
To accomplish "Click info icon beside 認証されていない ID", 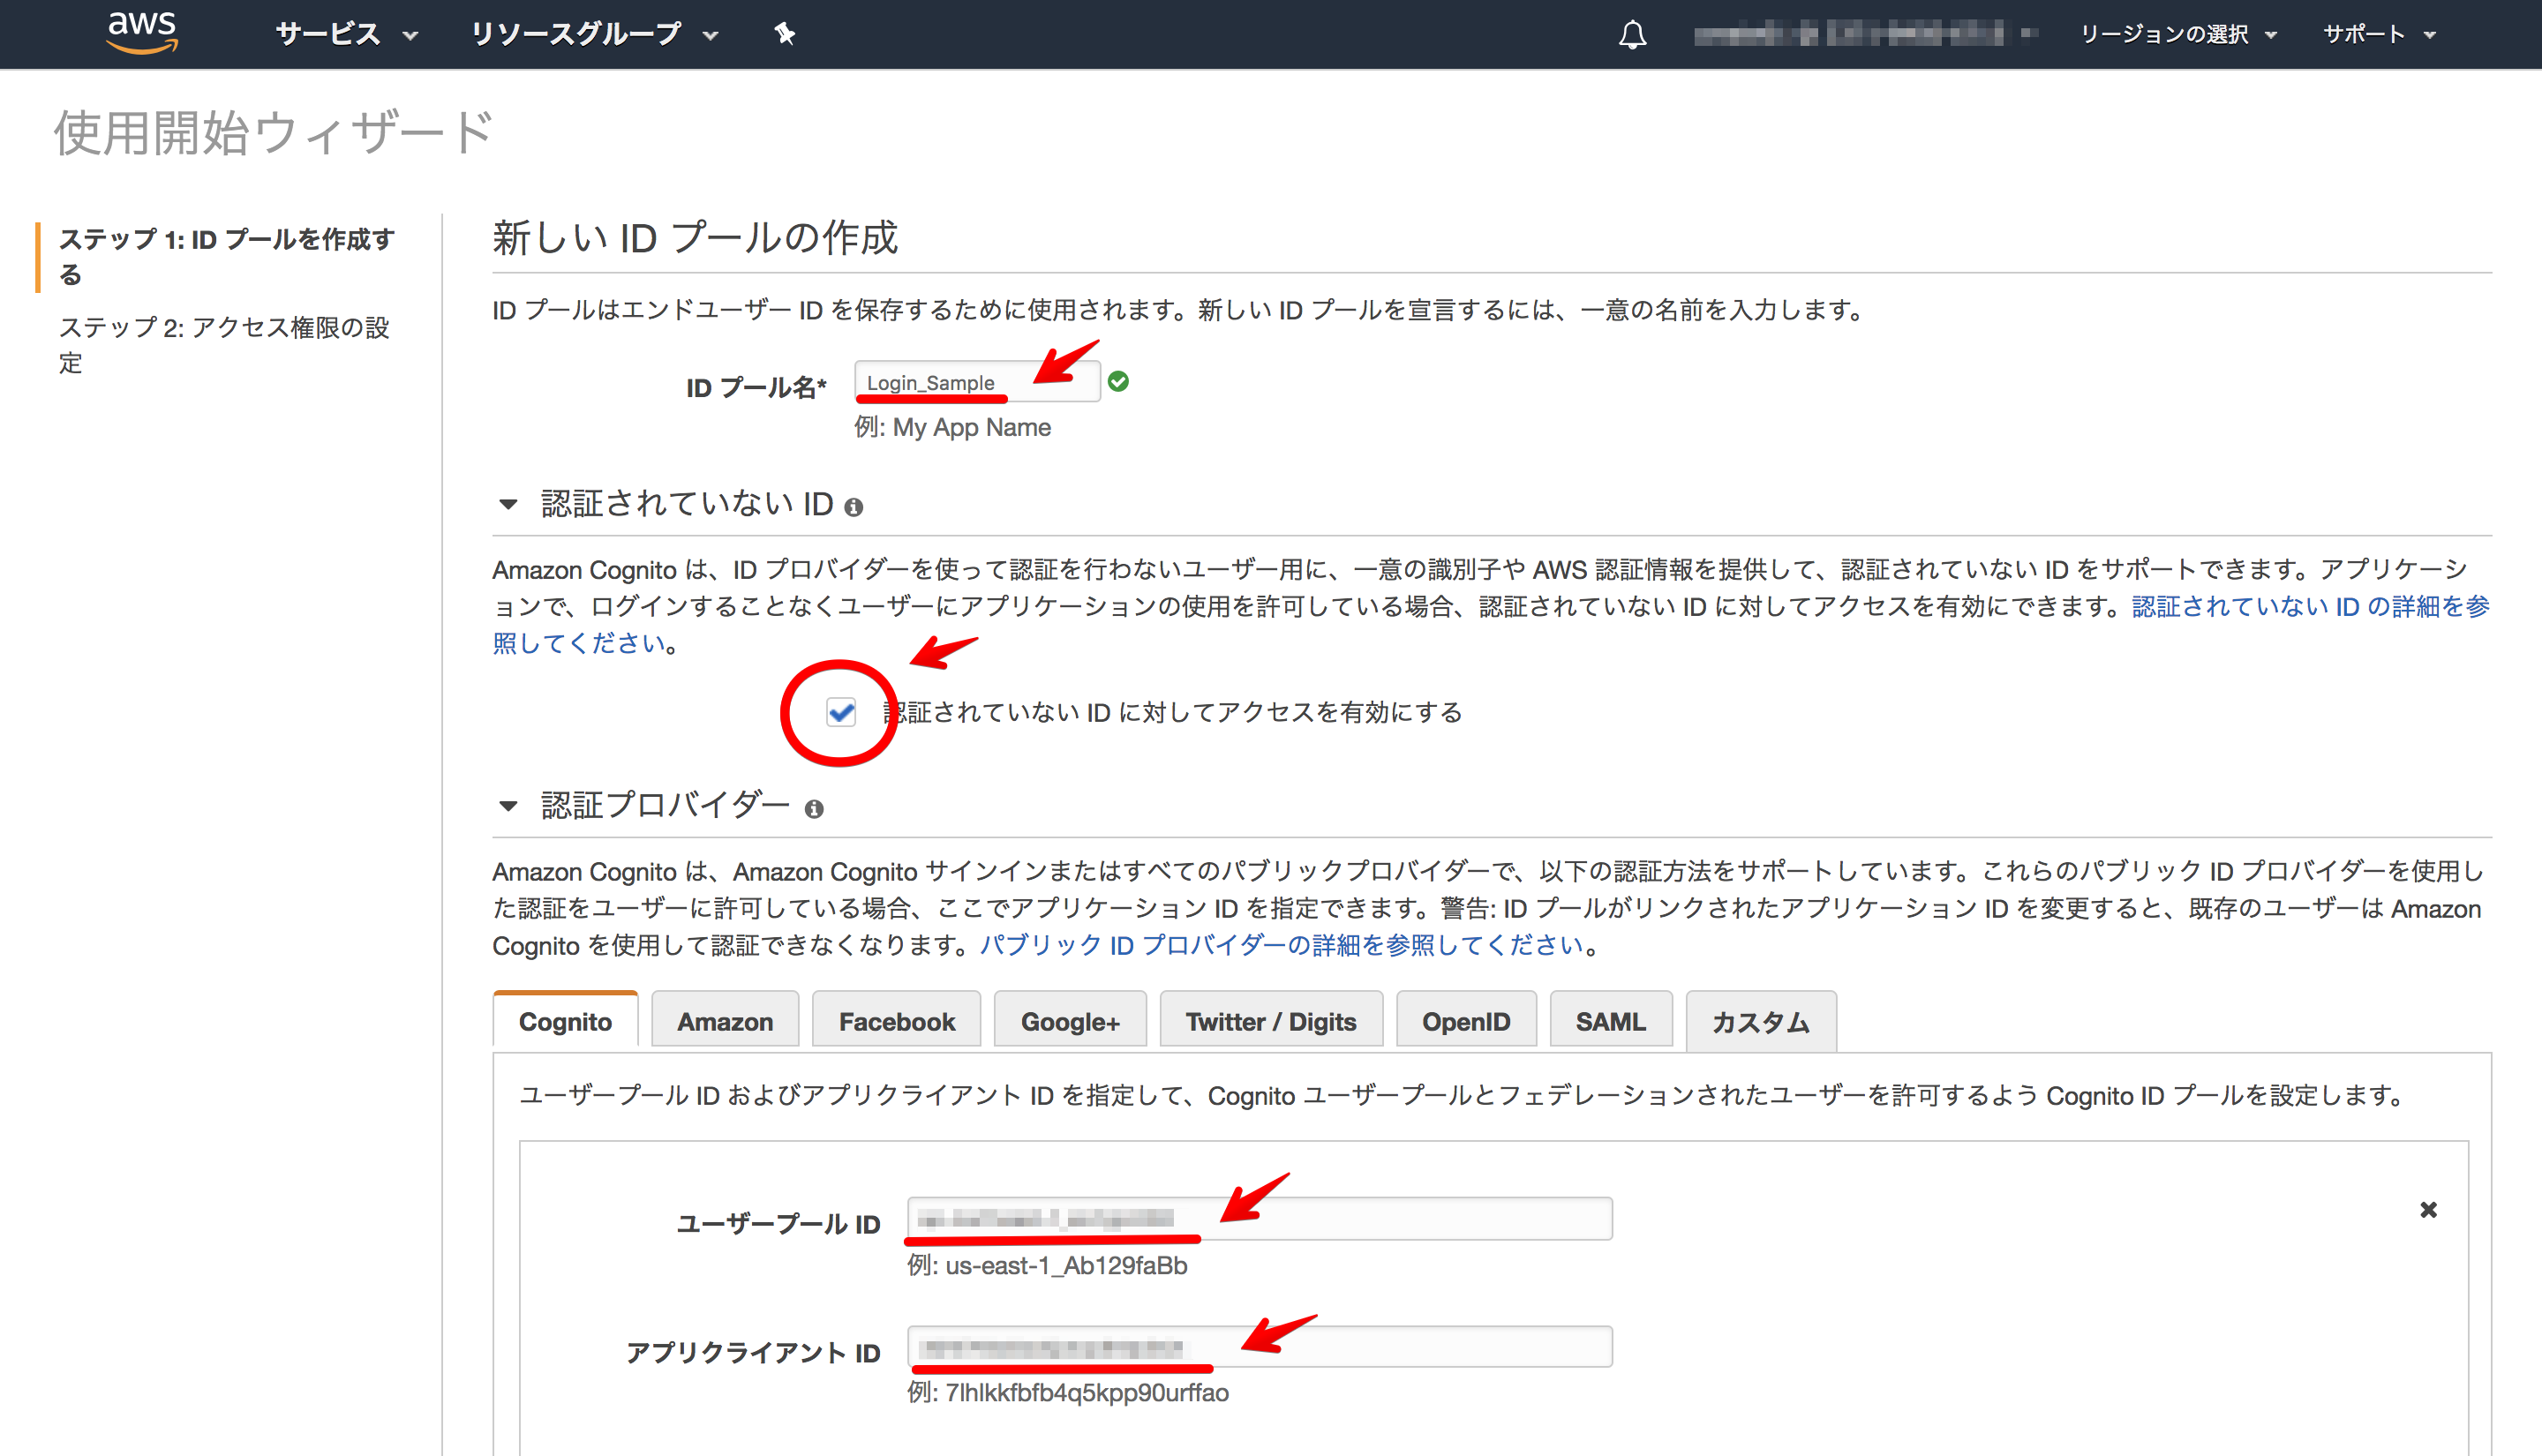I will pyautogui.click(x=853, y=508).
